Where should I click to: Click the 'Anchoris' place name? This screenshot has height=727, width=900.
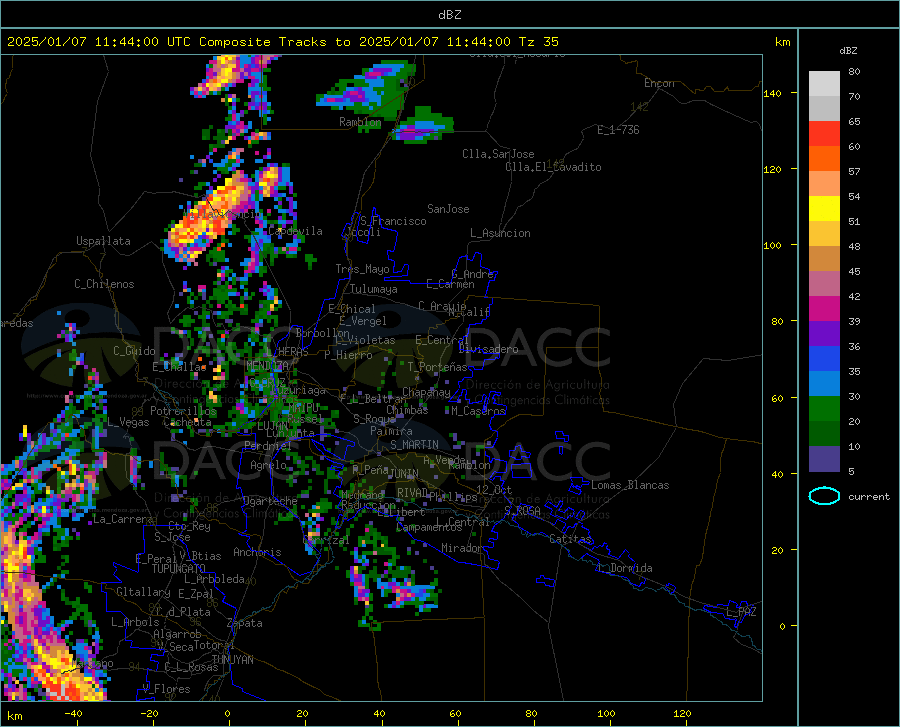click(x=257, y=552)
